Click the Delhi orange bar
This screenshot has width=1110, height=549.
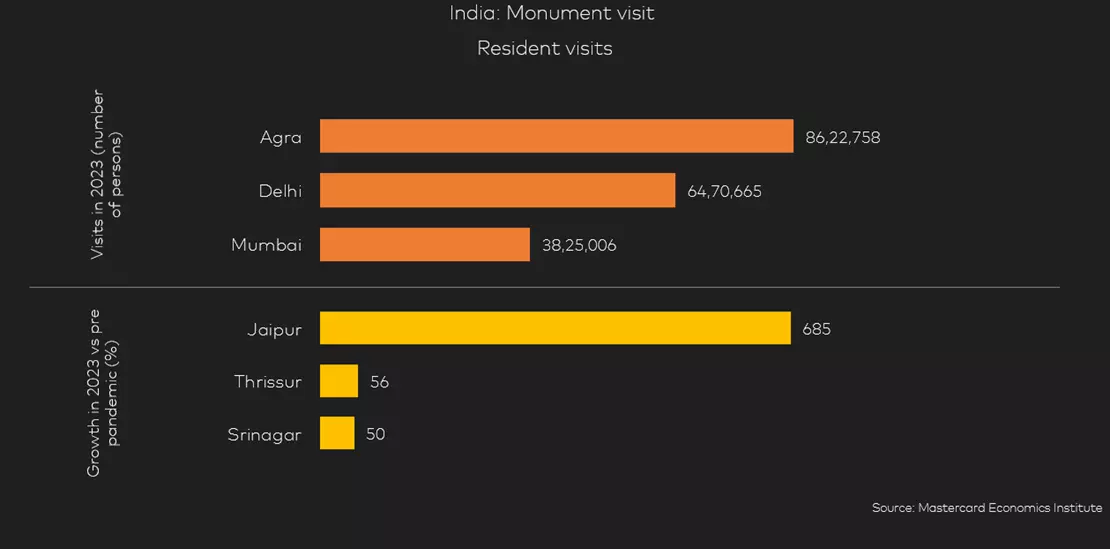point(498,190)
